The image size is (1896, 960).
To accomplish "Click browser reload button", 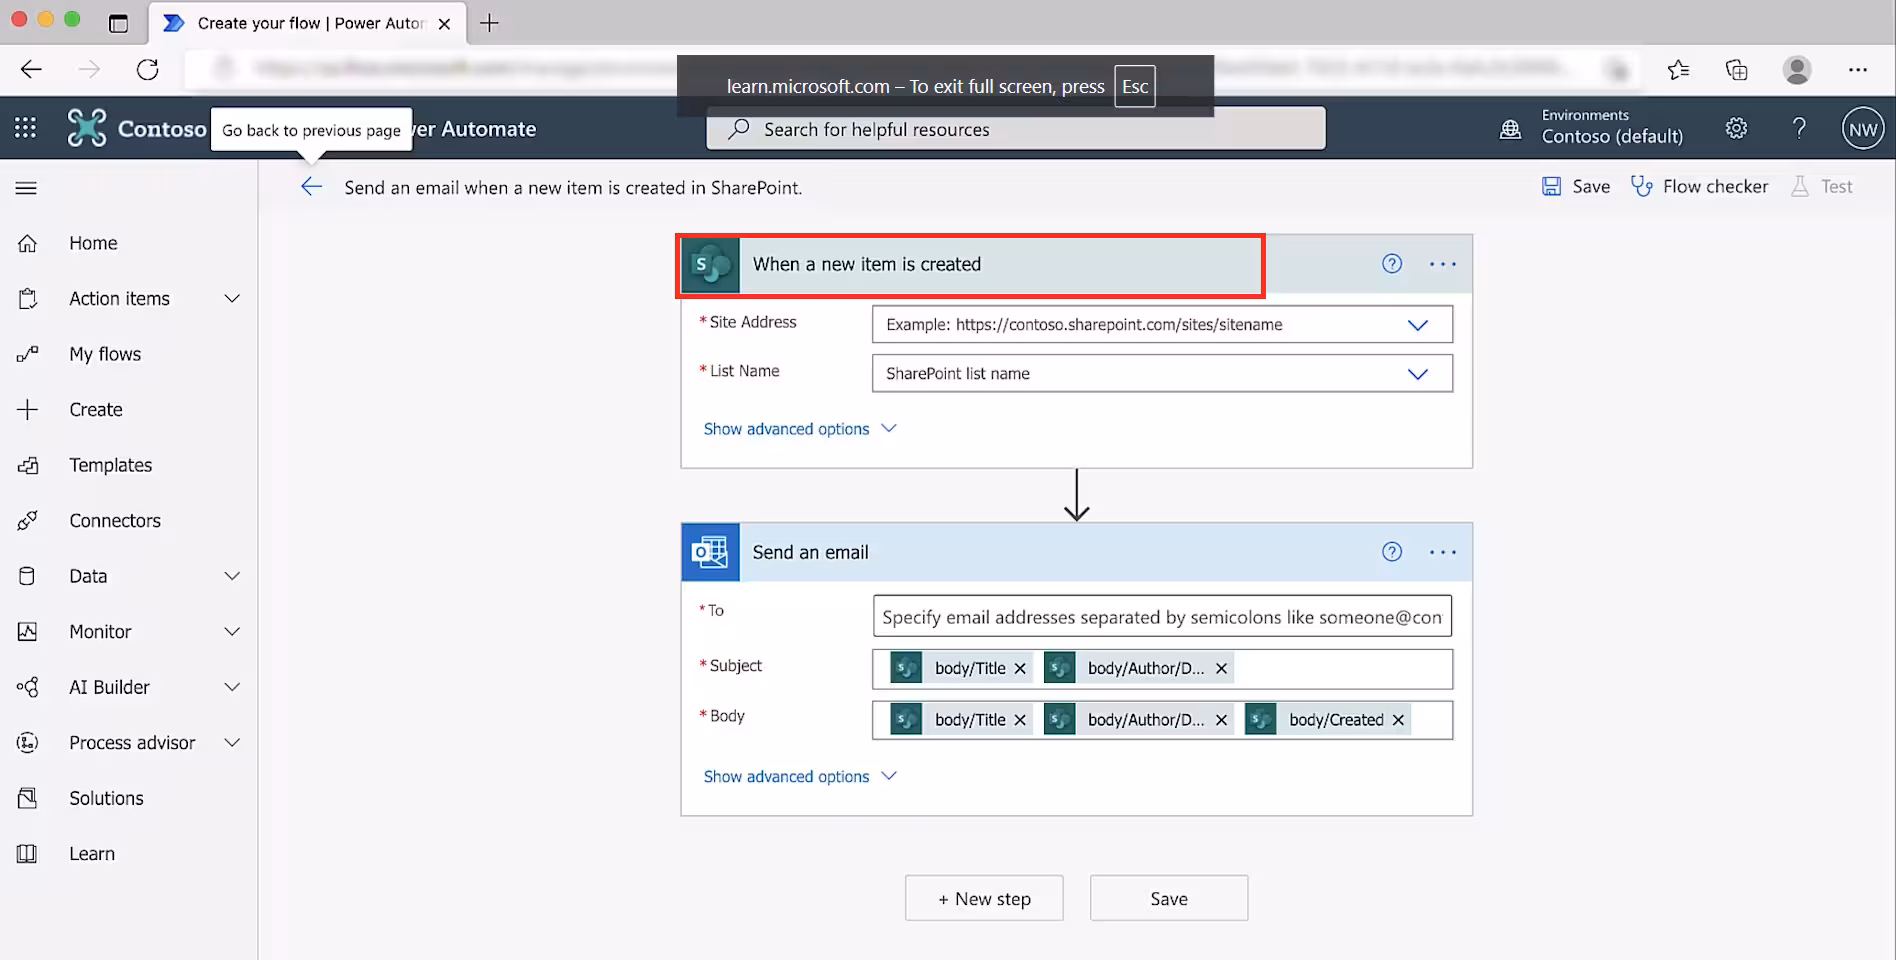I will pos(148,69).
